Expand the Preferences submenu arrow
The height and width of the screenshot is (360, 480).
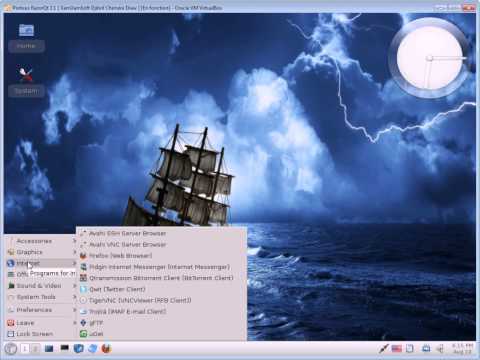click(x=74, y=310)
